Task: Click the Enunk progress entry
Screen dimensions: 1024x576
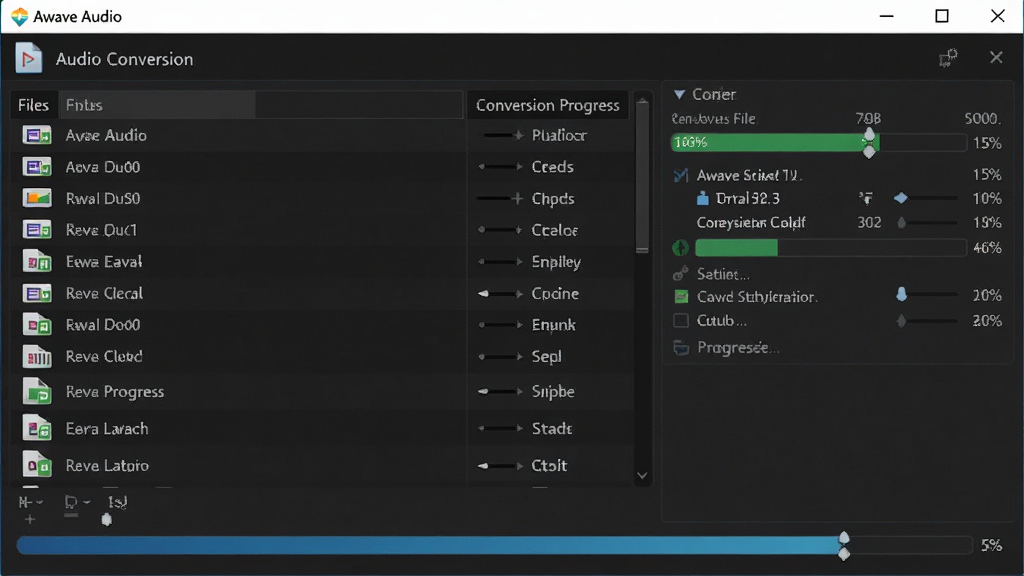Action: click(x=553, y=325)
